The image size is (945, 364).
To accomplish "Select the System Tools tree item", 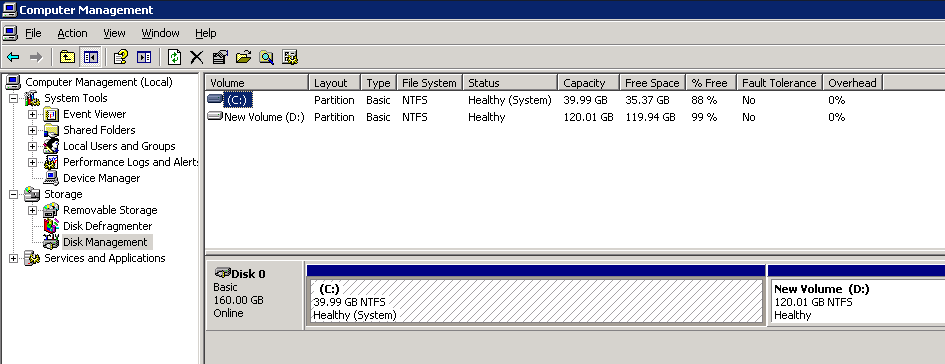I will [76, 98].
